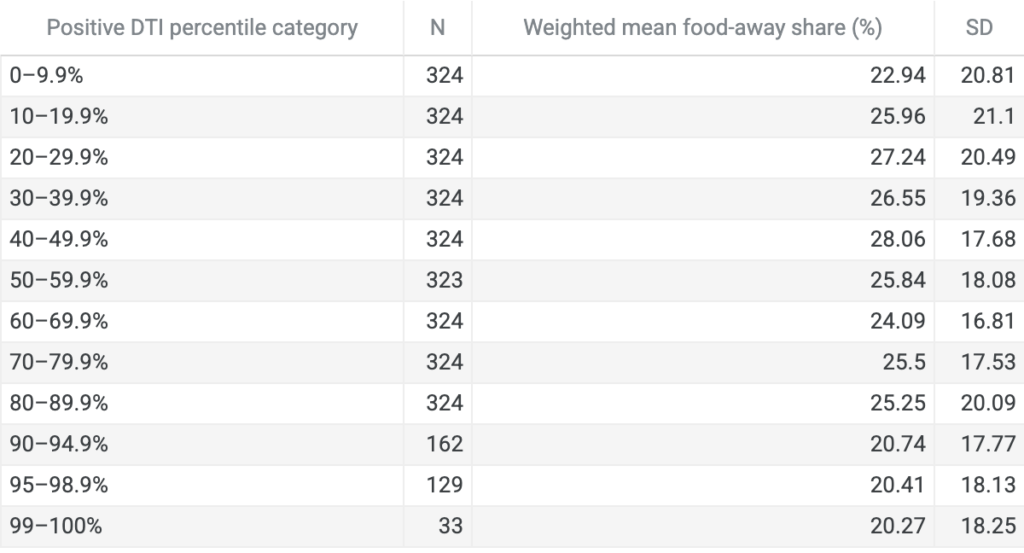Viewport: 1024px width, 553px height.
Task: Select the 21.1 SD value
Action: [x=994, y=116]
